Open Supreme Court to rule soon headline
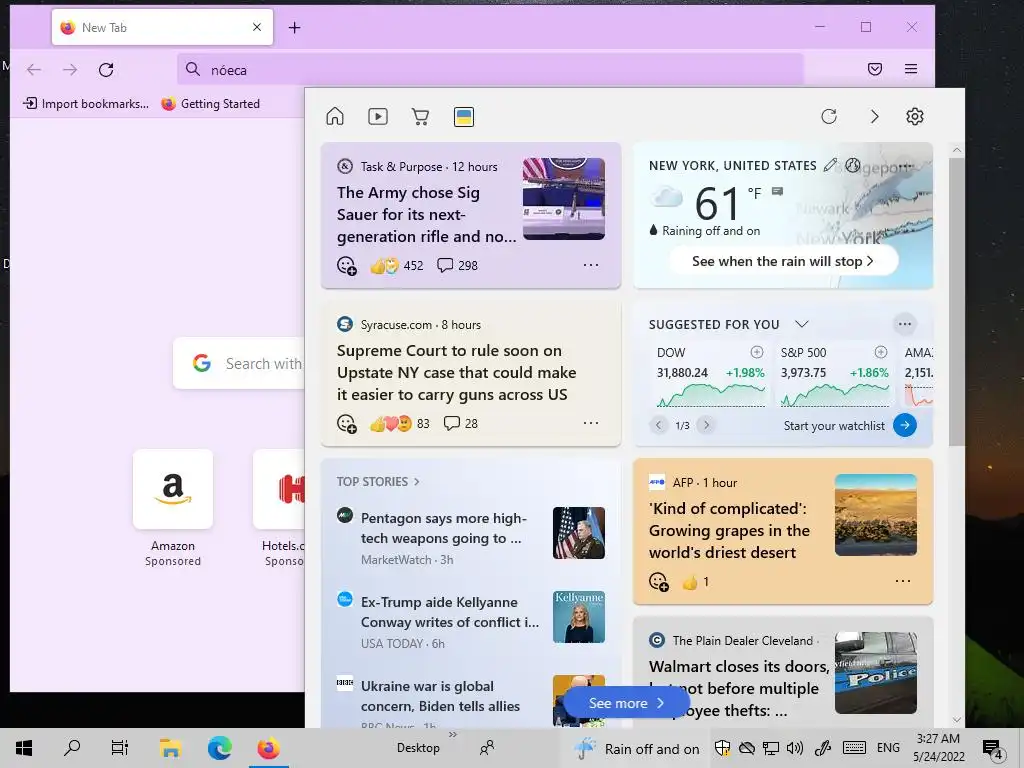Screen dimensions: 1024x768 (x=456, y=373)
